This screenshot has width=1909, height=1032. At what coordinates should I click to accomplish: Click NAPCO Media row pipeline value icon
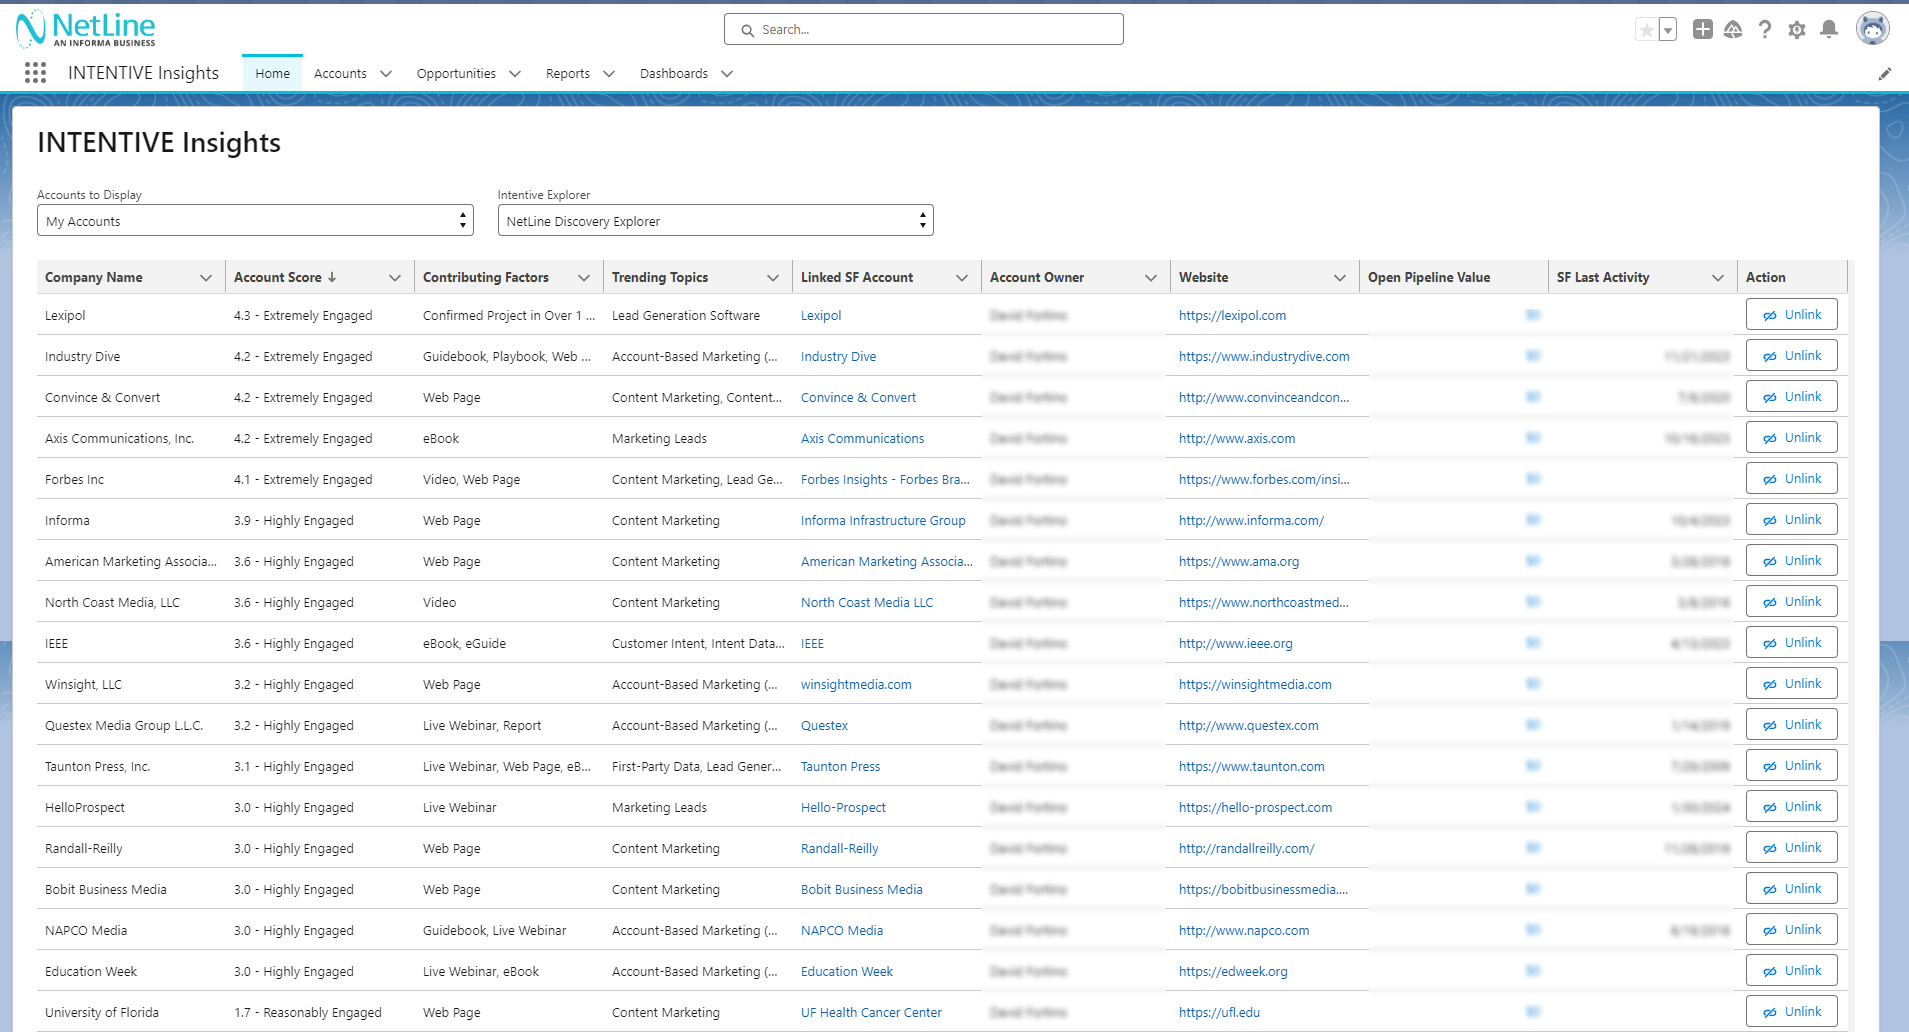tap(1533, 930)
